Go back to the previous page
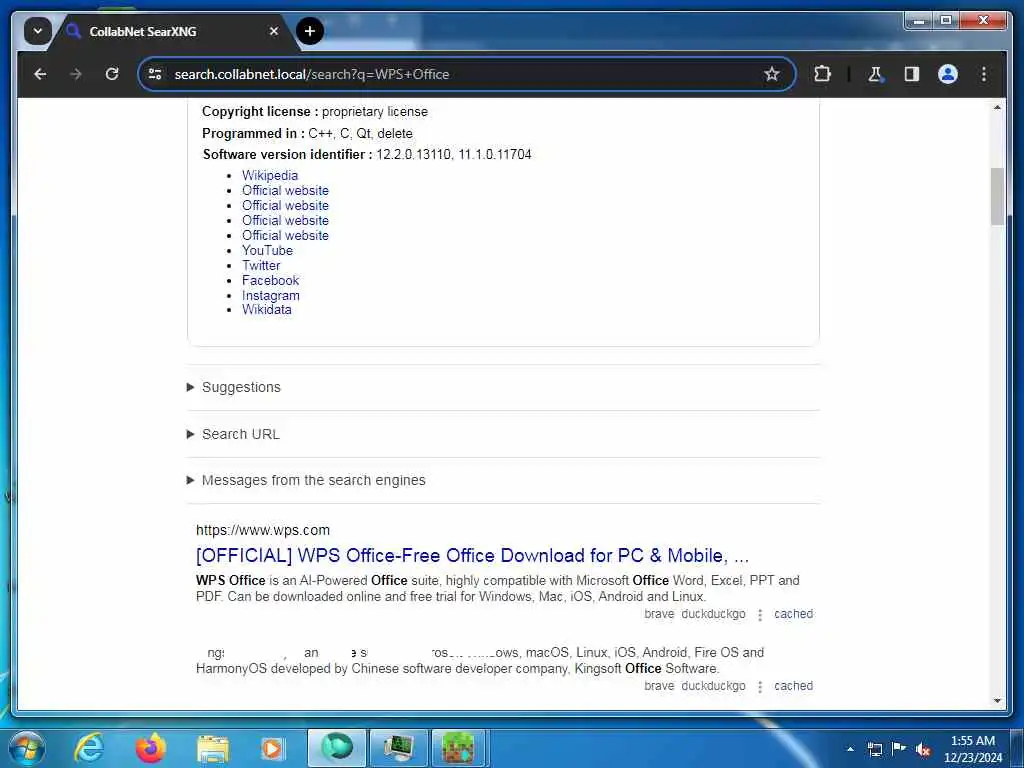Viewport: 1024px width, 768px height. click(40, 74)
